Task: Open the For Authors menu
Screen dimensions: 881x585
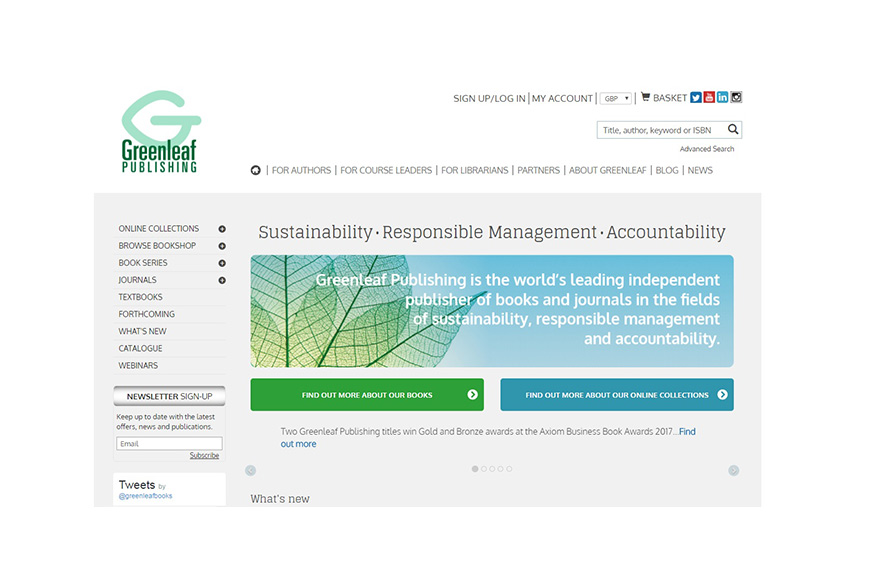Action: [x=301, y=170]
